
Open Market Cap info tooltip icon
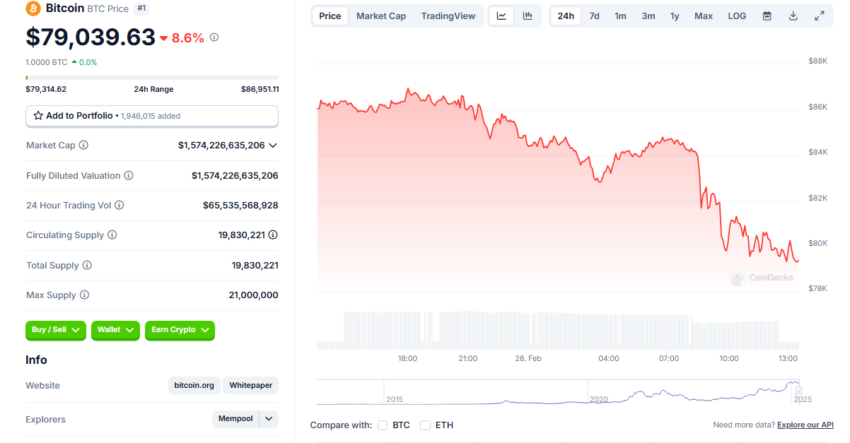[x=83, y=145]
